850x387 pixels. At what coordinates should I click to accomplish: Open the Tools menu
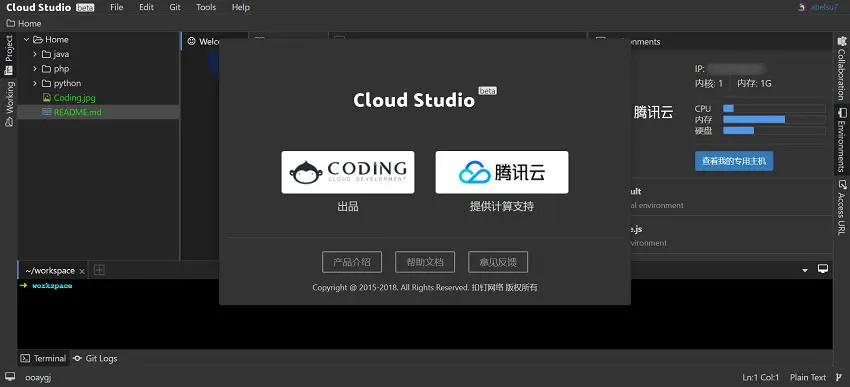click(x=206, y=8)
